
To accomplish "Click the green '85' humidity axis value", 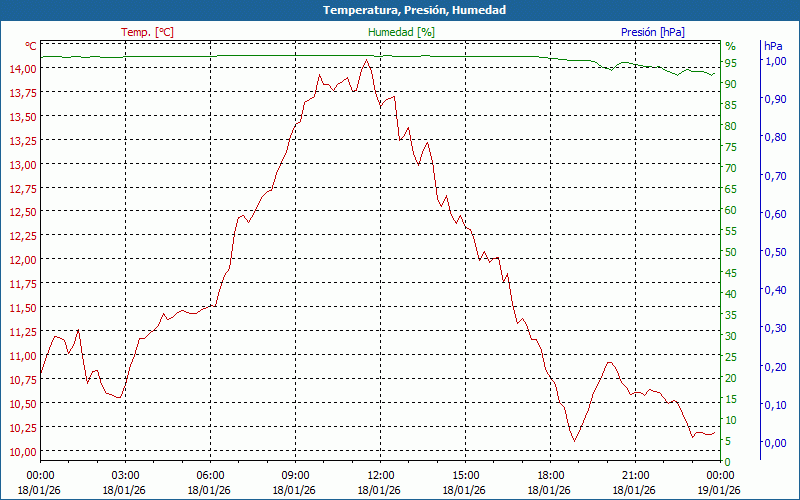I will pyautogui.click(x=731, y=105).
